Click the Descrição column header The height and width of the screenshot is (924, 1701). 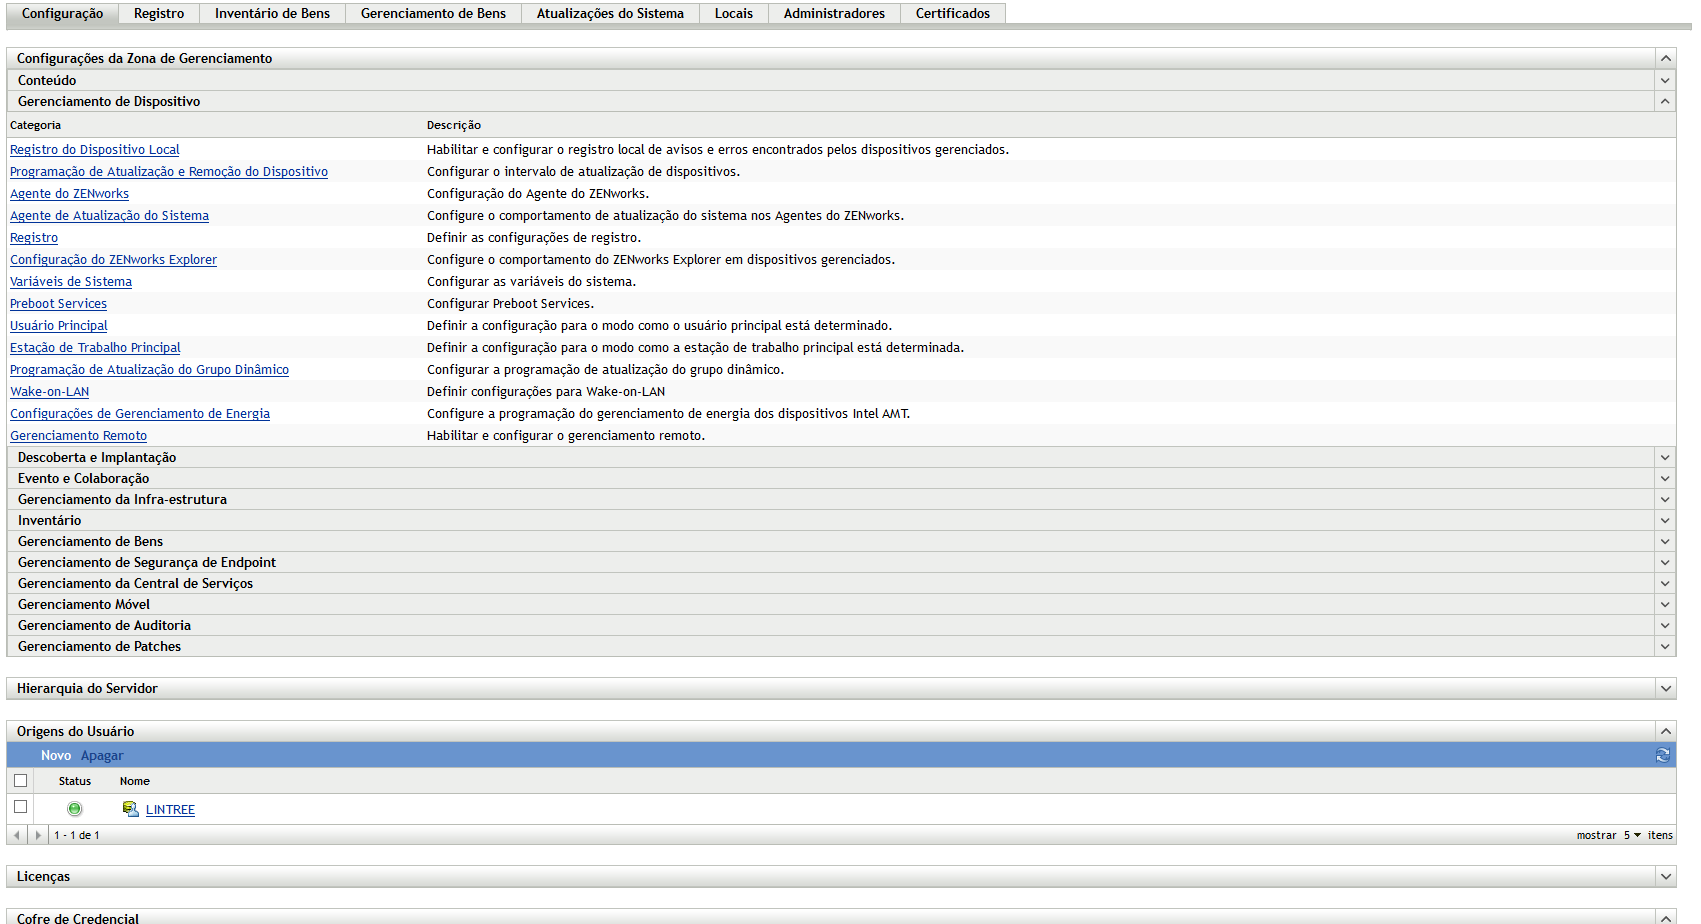(454, 125)
